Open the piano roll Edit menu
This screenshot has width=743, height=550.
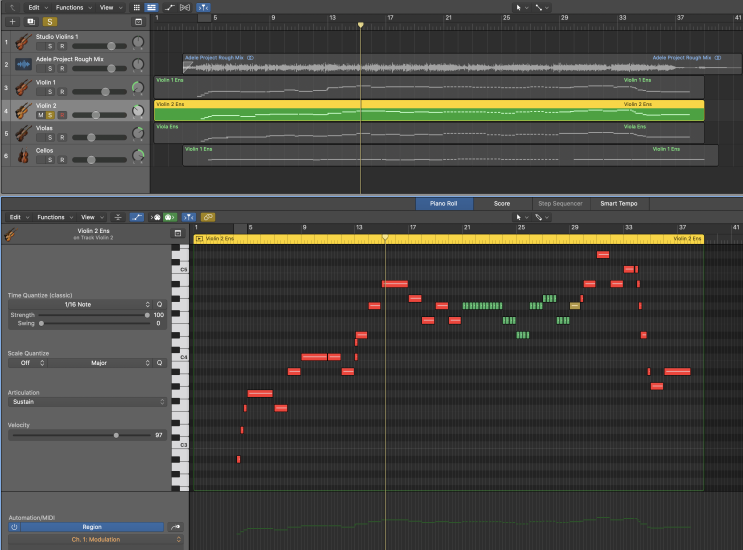[x=19, y=217]
